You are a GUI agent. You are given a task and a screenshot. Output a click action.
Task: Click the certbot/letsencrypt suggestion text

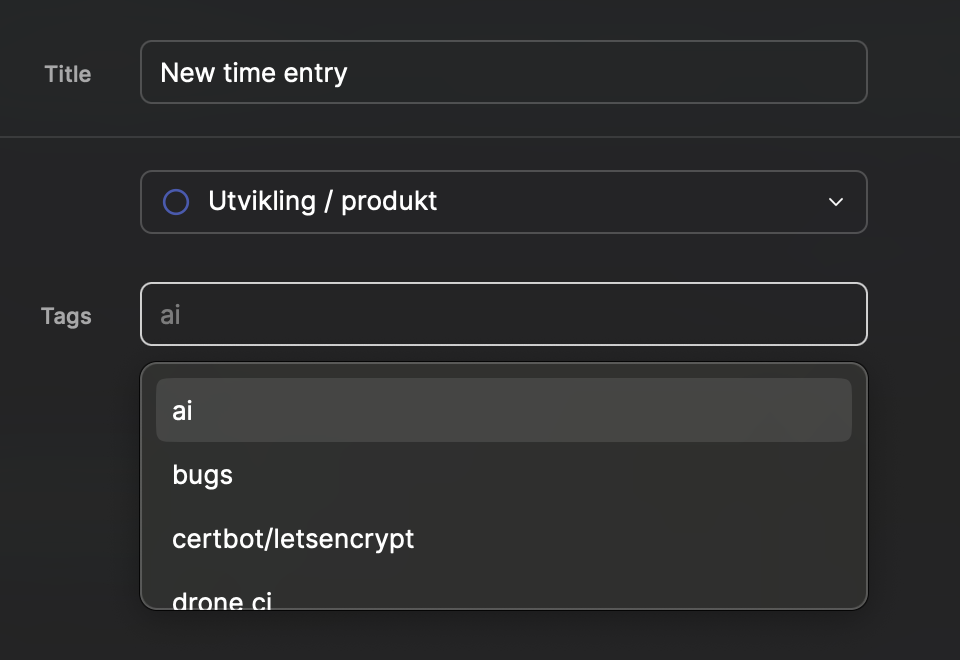coord(293,538)
